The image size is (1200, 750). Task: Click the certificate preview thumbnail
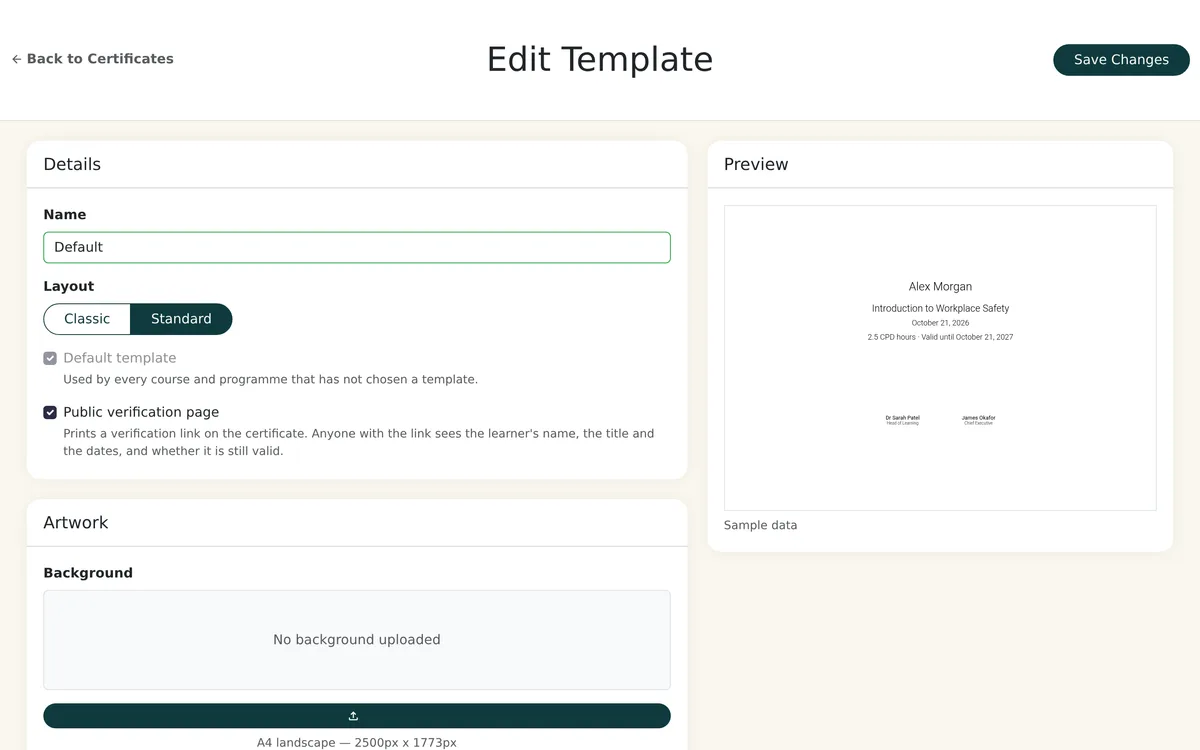point(940,358)
